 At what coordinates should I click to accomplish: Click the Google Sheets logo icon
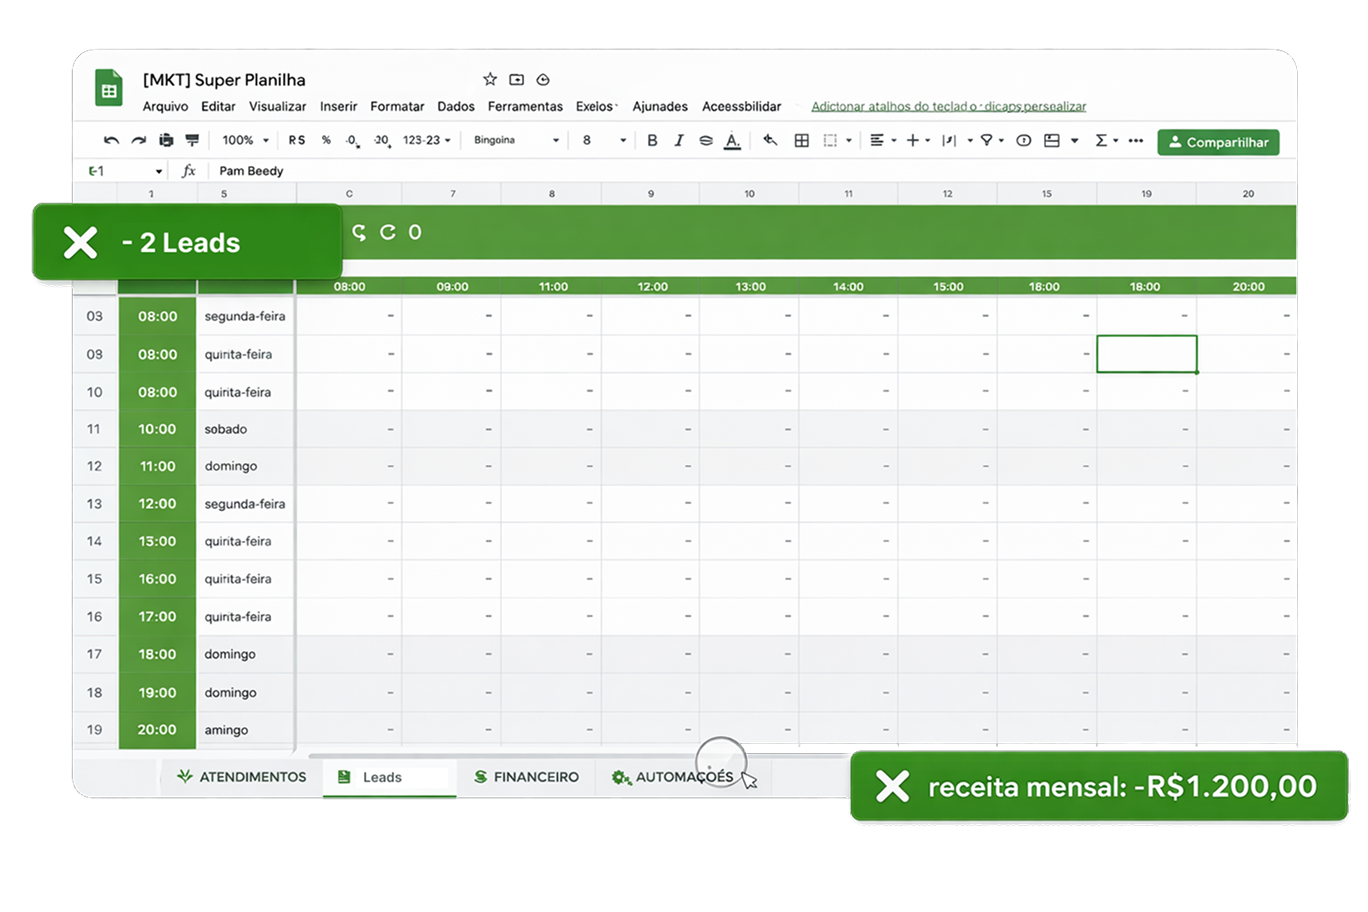coord(108,88)
